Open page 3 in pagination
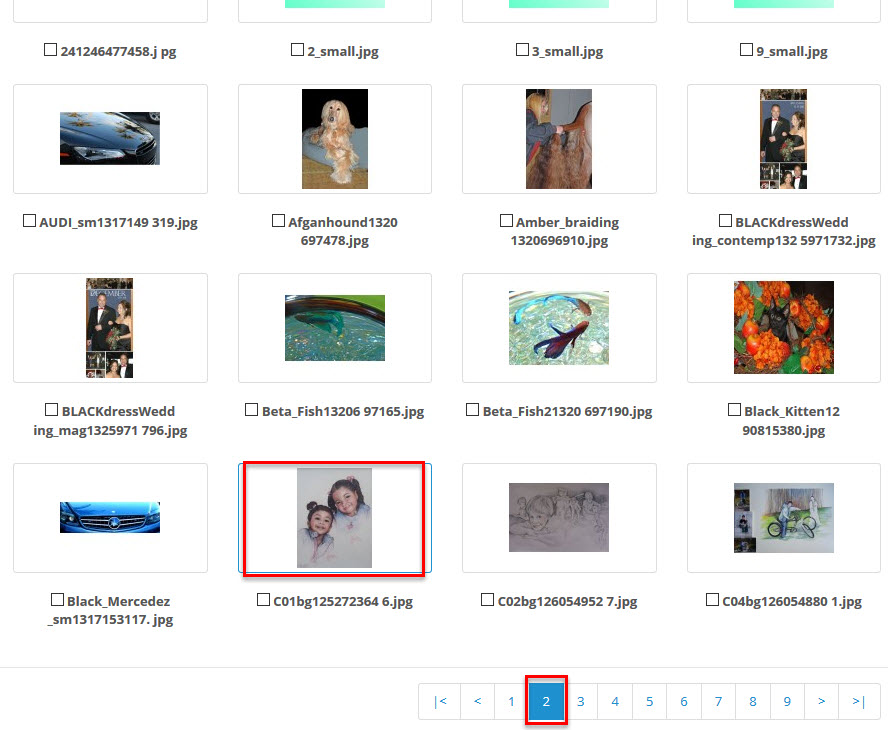Image resolution: width=888 pixels, height=730 pixels. click(580, 702)
